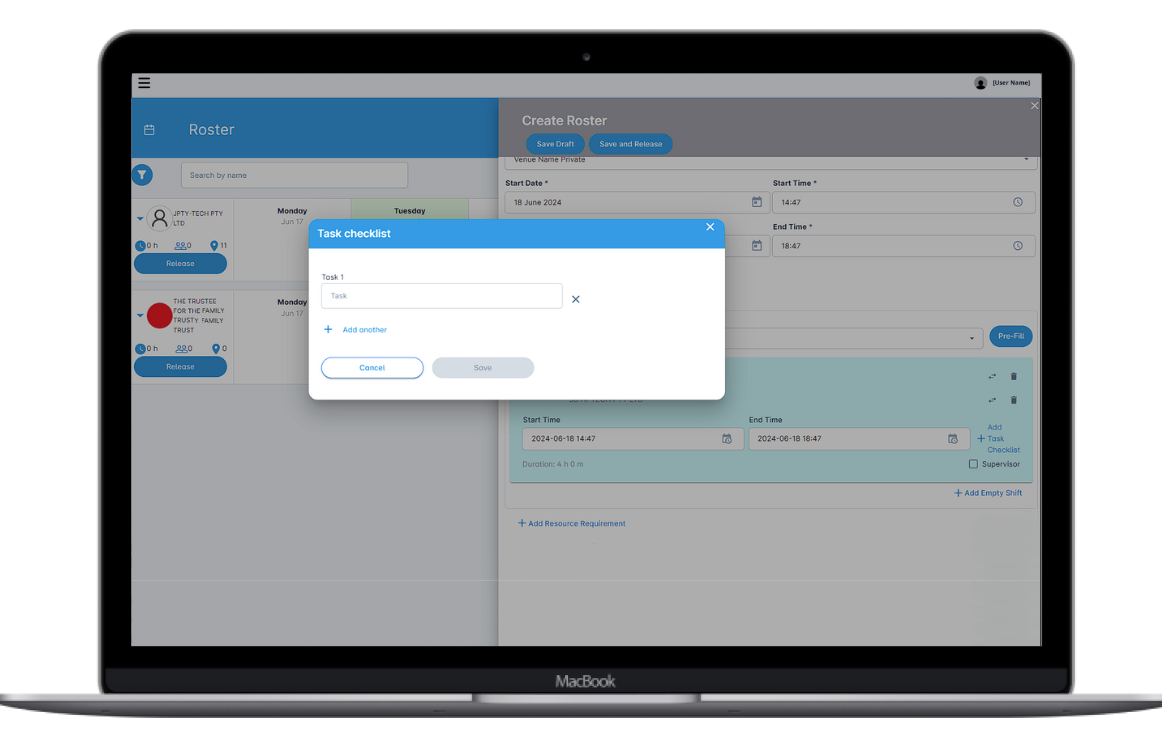The height and width of the screenshot is (750, 1162).
Task: Collapse The Trustee Family Trust row
Action: (140, 315)
